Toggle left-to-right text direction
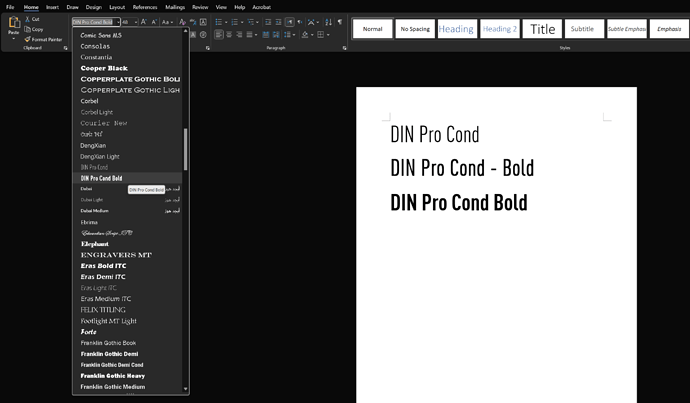Viewport: 690px width, 403px height. 290,22
